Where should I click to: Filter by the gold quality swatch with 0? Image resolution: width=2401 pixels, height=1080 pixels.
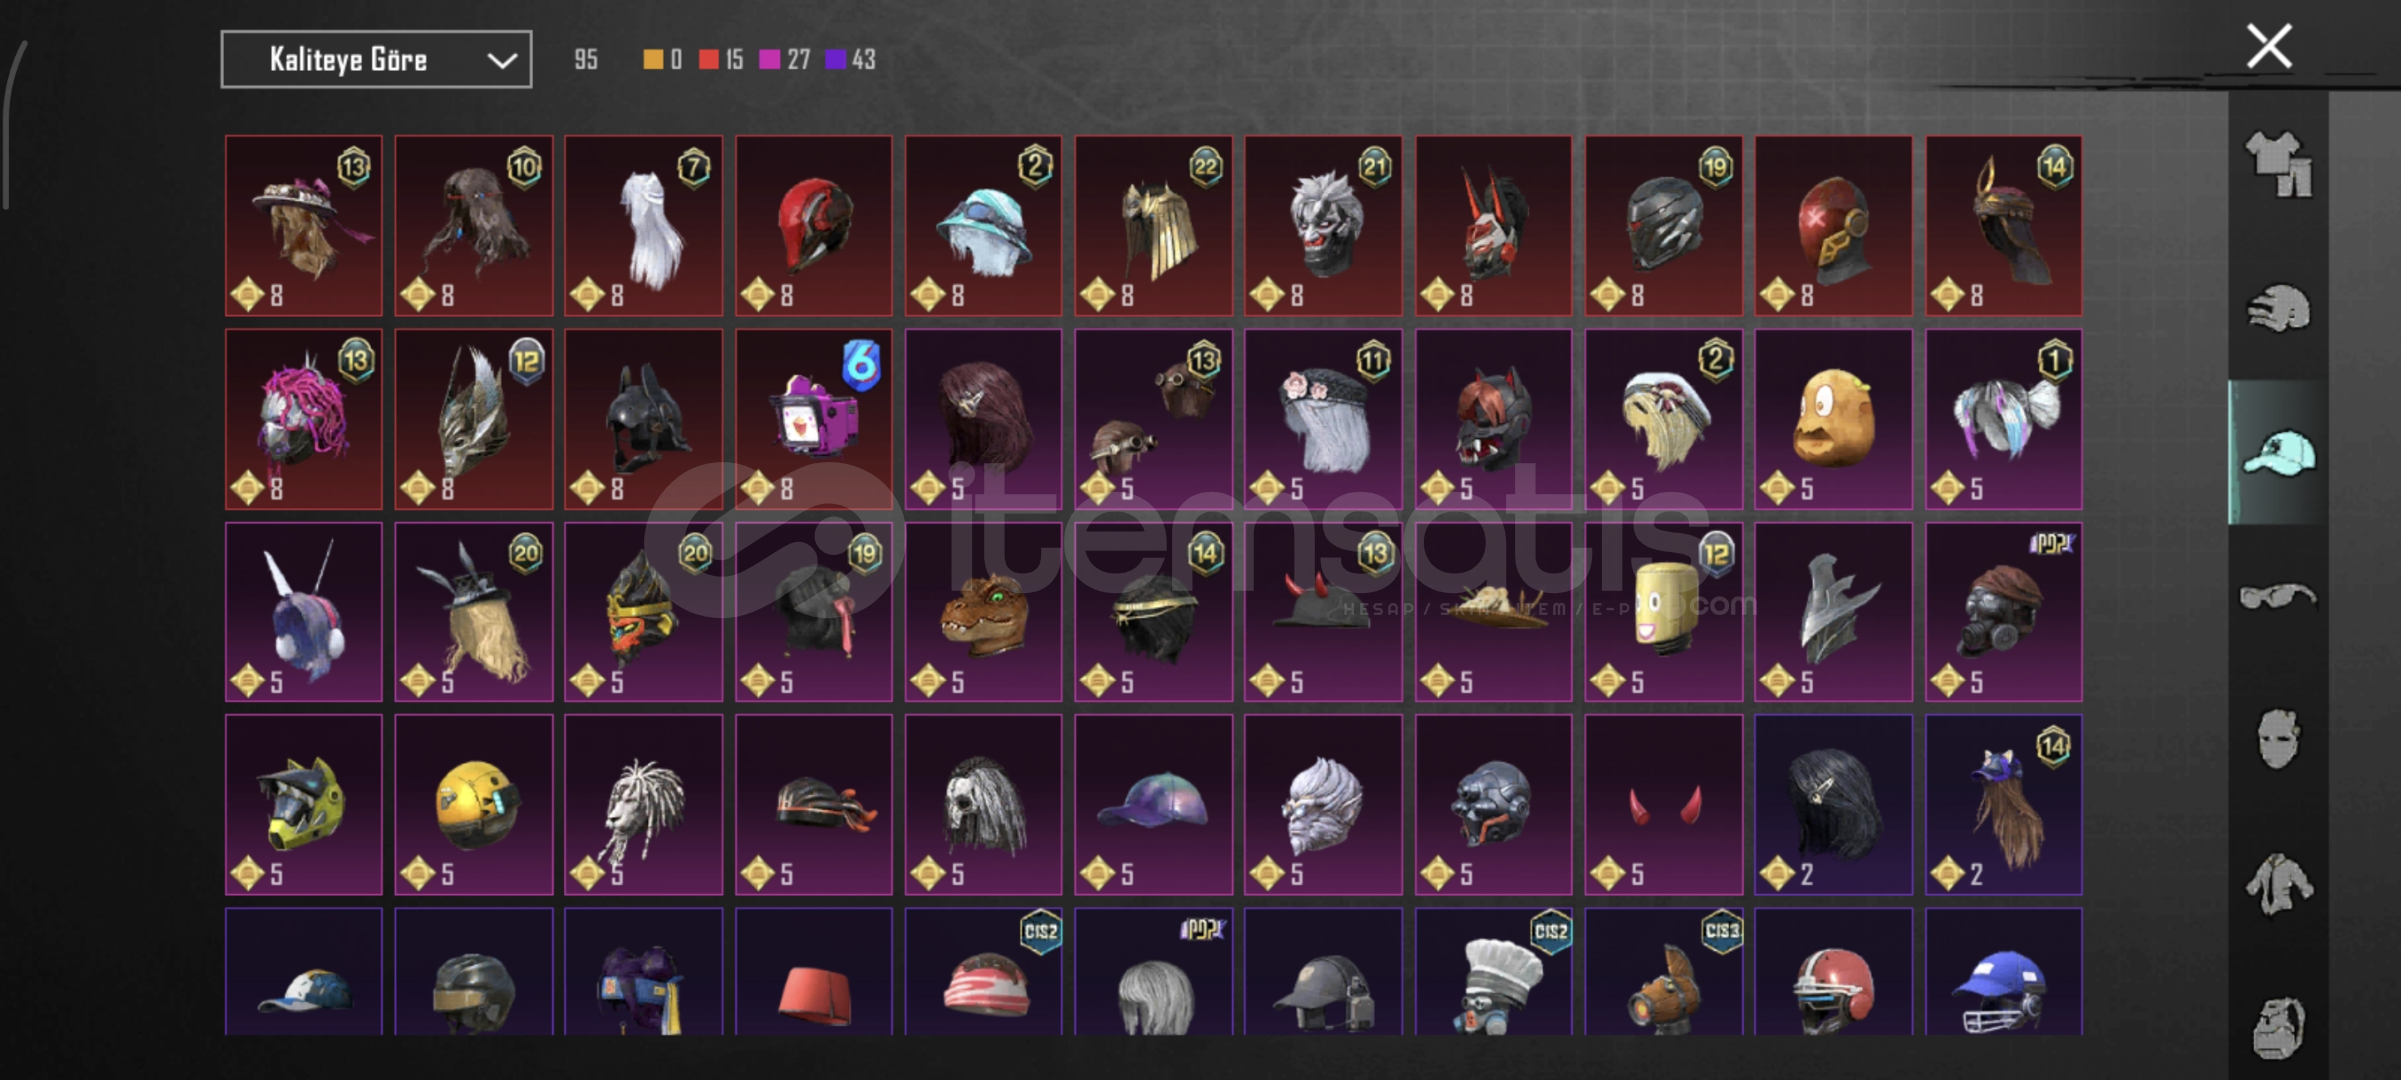click(x=662, y=60)
